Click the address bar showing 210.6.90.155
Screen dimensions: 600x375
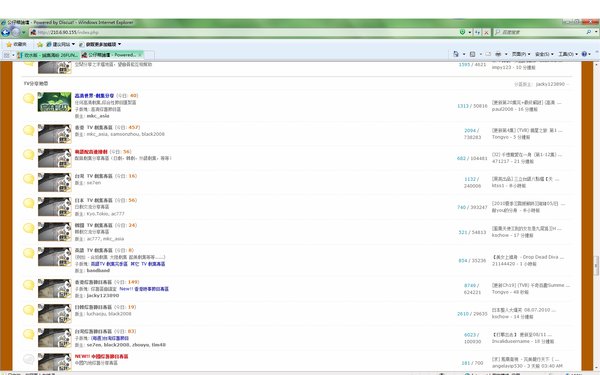[x=243, y=32]
